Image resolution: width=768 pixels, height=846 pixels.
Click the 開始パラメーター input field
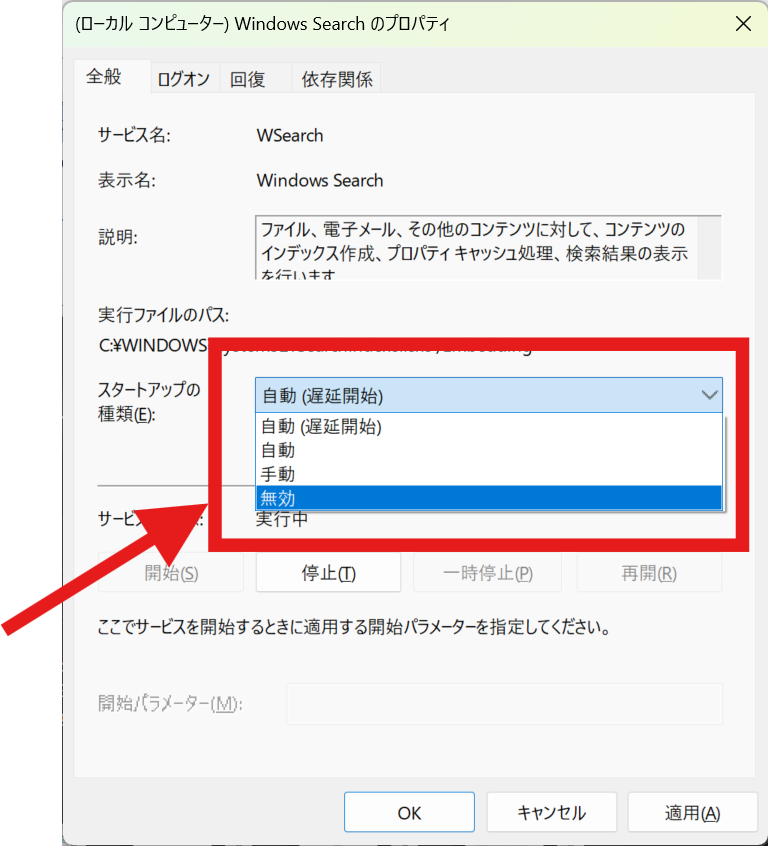(504, 704)
